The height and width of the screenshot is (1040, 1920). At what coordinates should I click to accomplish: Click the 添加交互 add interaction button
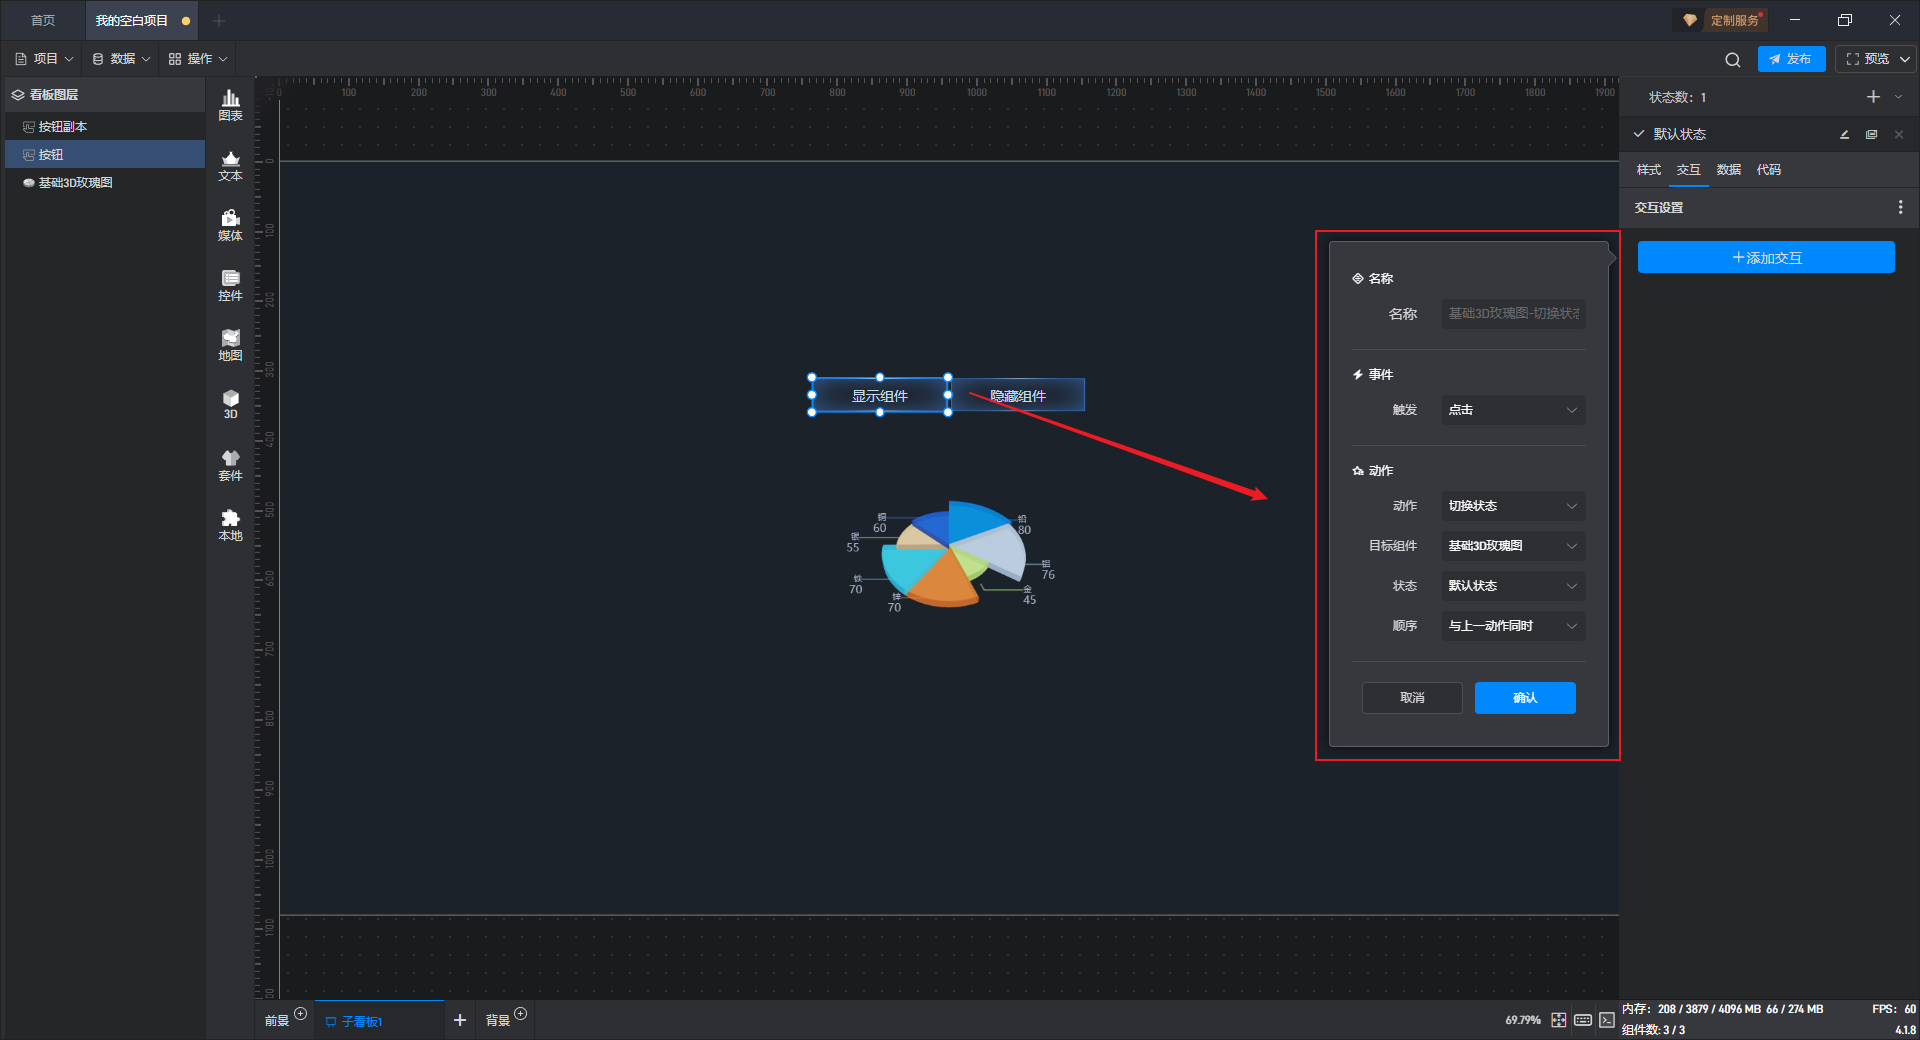tap(1765, 258)
